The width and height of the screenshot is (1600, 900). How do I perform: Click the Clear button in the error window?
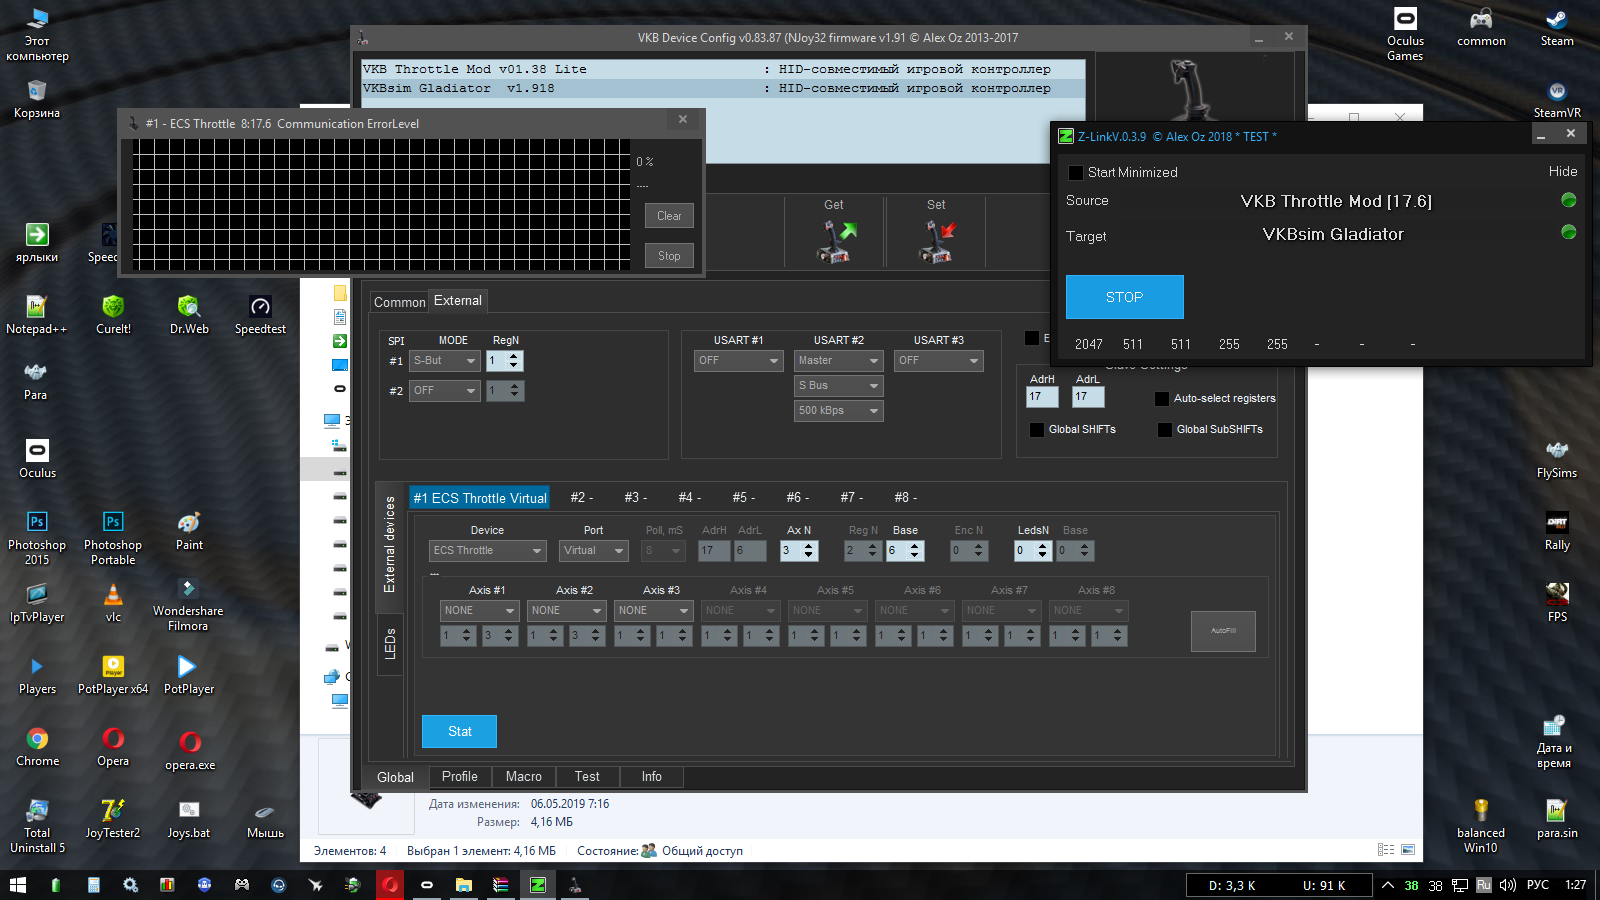point(669,216)
